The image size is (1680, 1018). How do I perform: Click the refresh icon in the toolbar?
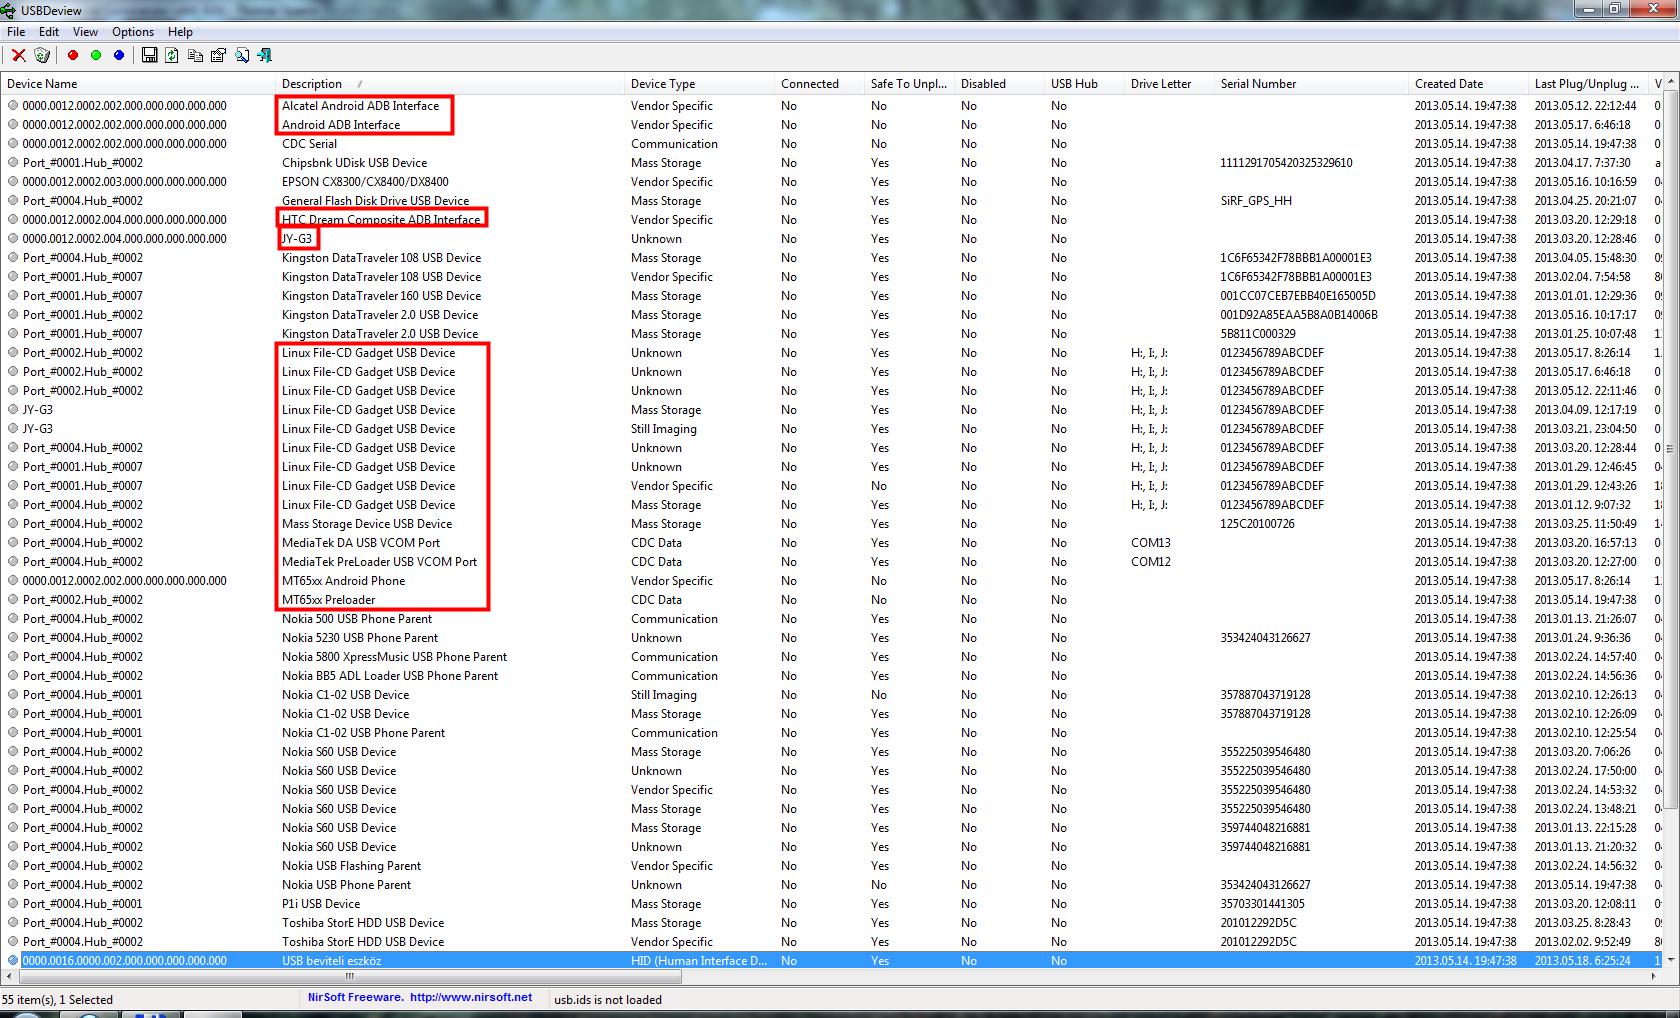172,56
